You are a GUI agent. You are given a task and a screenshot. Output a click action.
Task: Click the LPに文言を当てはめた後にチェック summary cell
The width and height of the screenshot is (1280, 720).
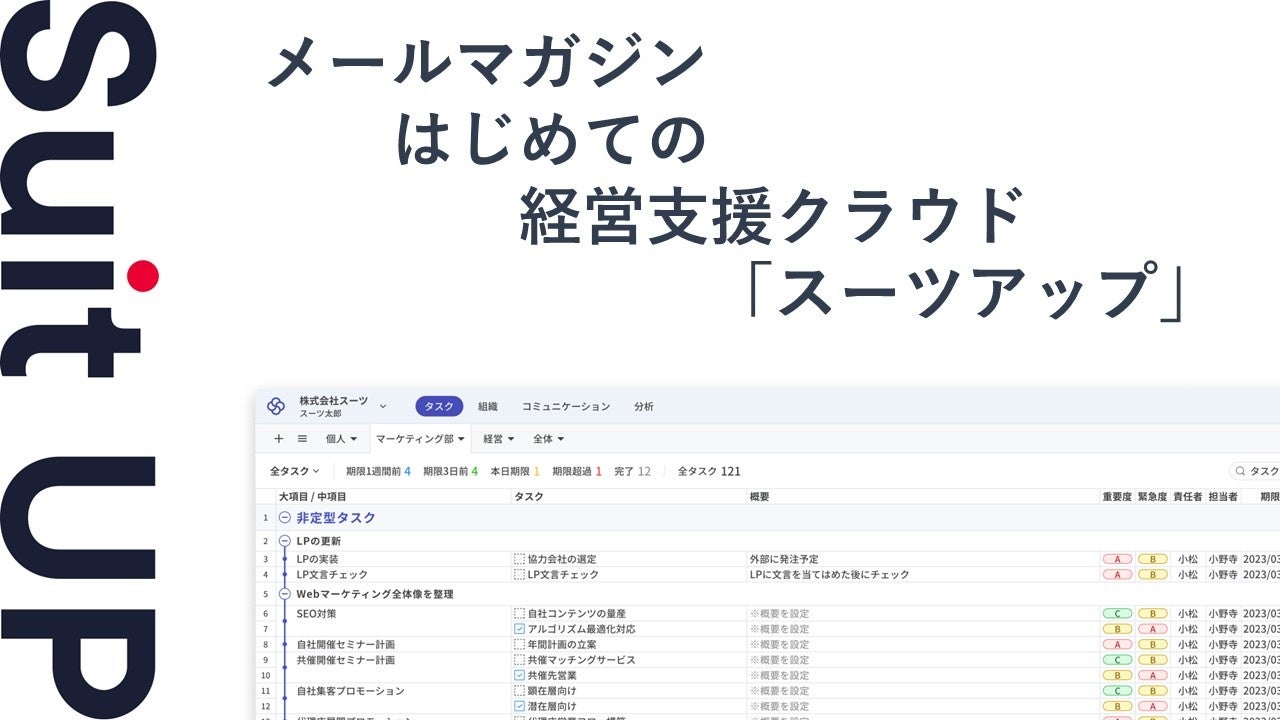click(x=829, y=575)
